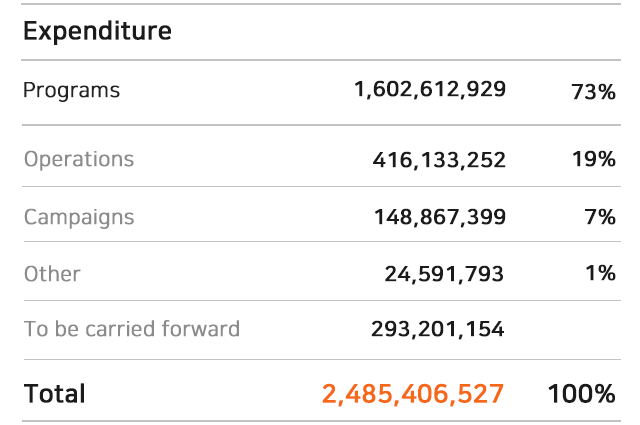This screenshot has width=640, height=425.
Task: Click the Programs row label
Action: click(71, 91)
